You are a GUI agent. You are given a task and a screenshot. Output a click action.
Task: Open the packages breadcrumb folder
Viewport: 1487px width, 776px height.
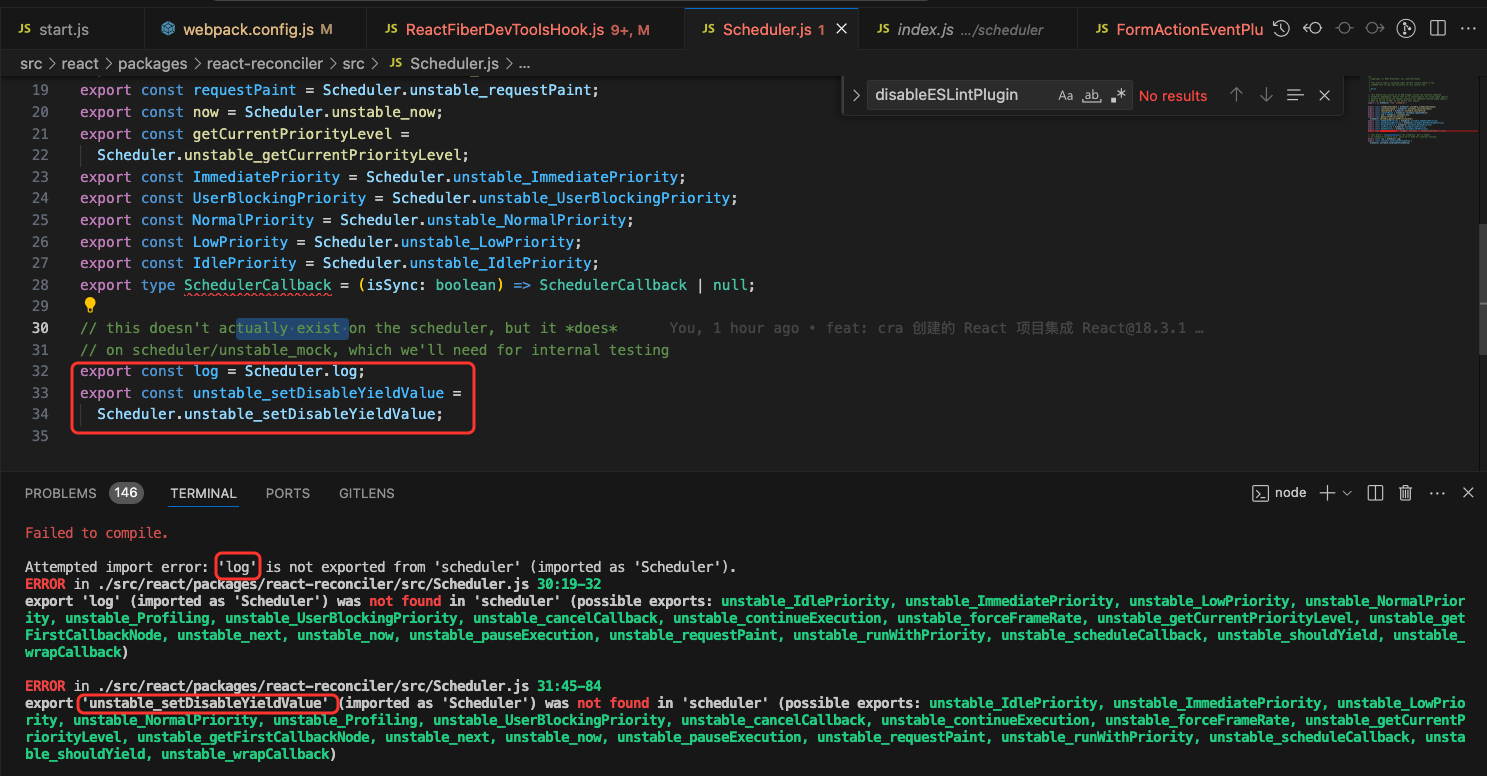(x=152, y=63)
